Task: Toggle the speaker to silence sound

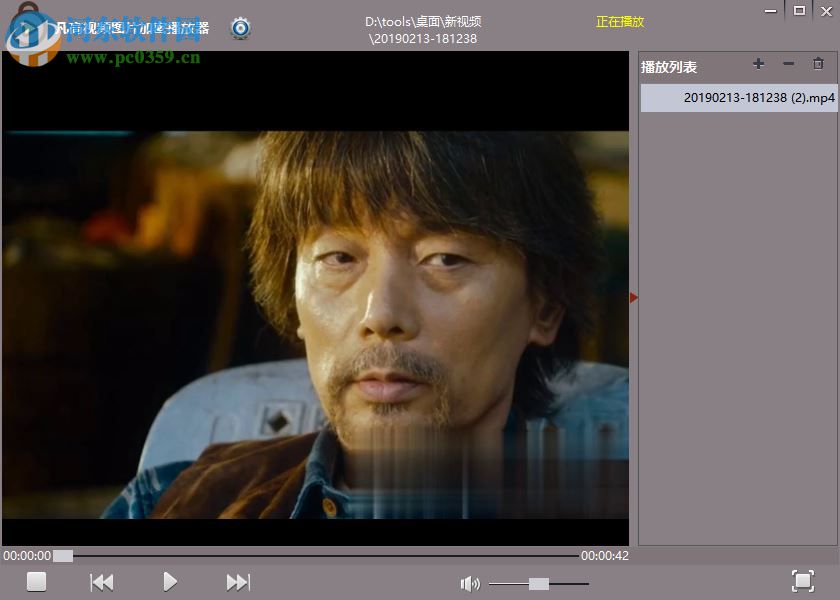Action: 470,583
